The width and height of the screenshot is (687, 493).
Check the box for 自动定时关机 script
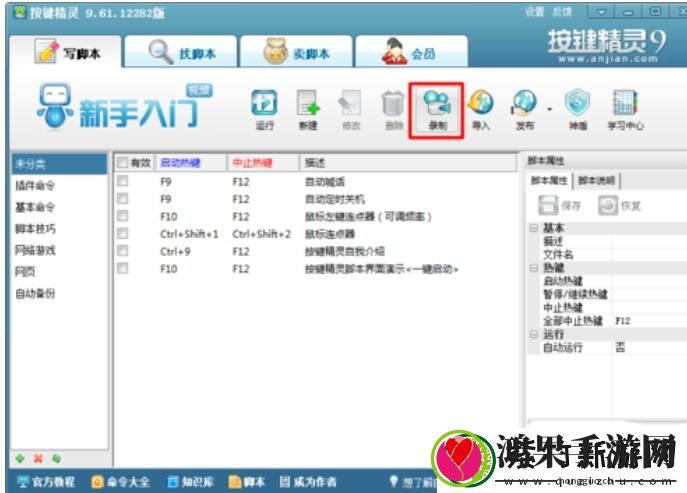click(123, 198)
